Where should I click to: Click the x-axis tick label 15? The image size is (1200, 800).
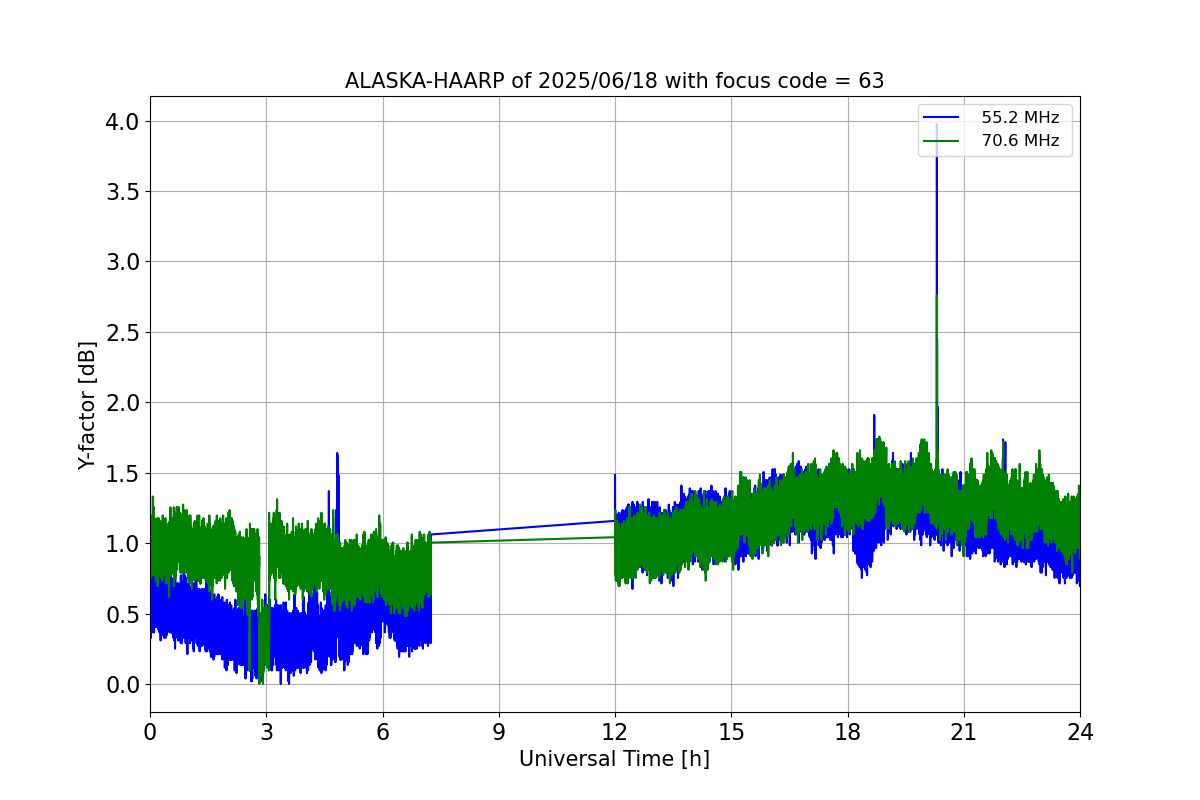coord(731,732)
